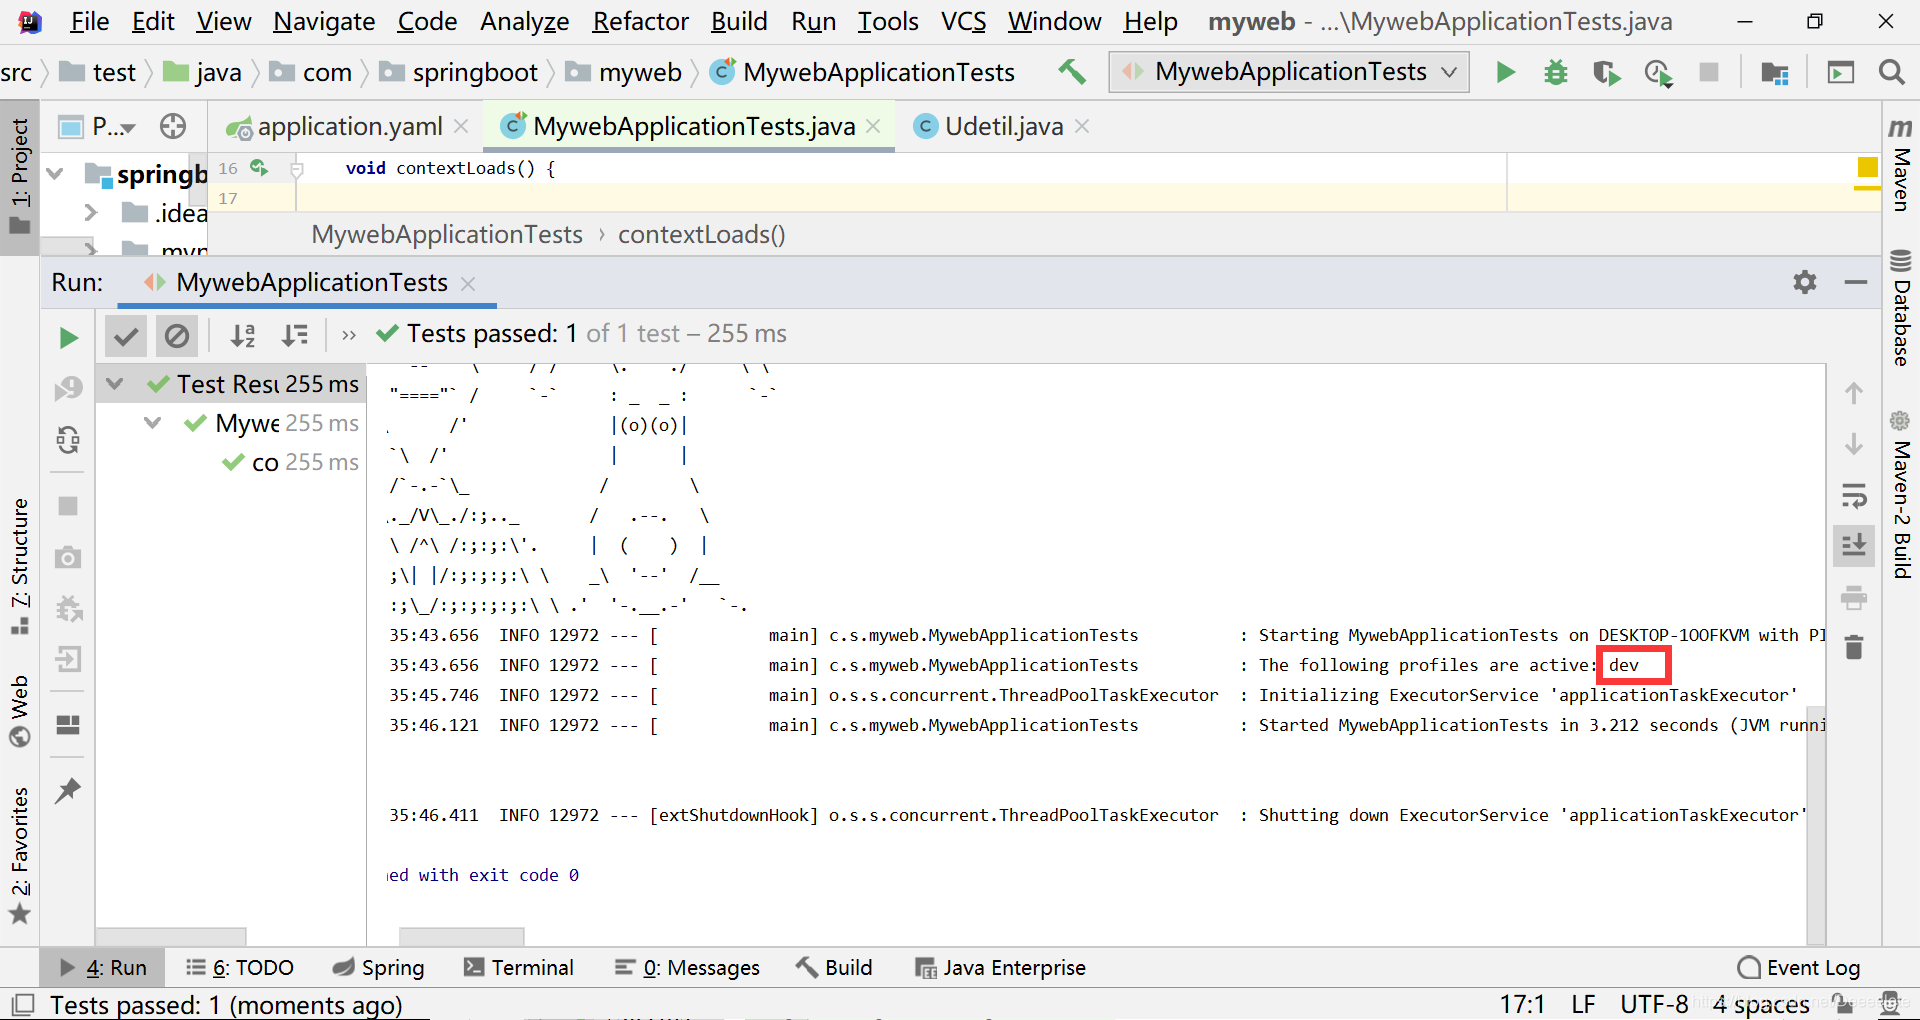Open the Java Enterprise tool window
The width and height of the screenshot is (1920, 1020).
point(1000,967)
